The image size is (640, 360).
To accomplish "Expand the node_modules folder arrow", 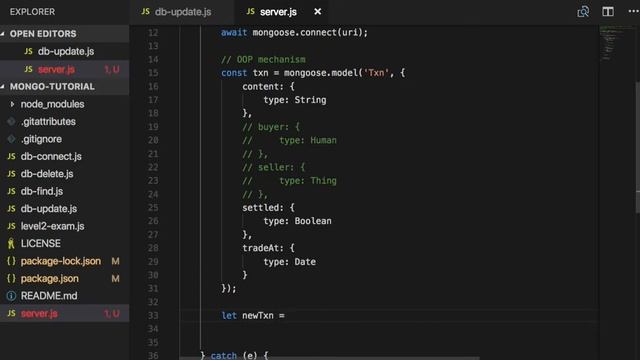I will 12,104.
